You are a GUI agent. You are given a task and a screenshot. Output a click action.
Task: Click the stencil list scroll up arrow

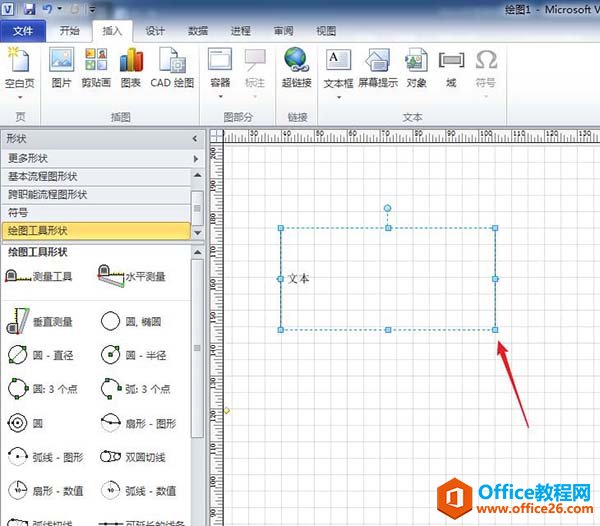click(x=197, y=175)
